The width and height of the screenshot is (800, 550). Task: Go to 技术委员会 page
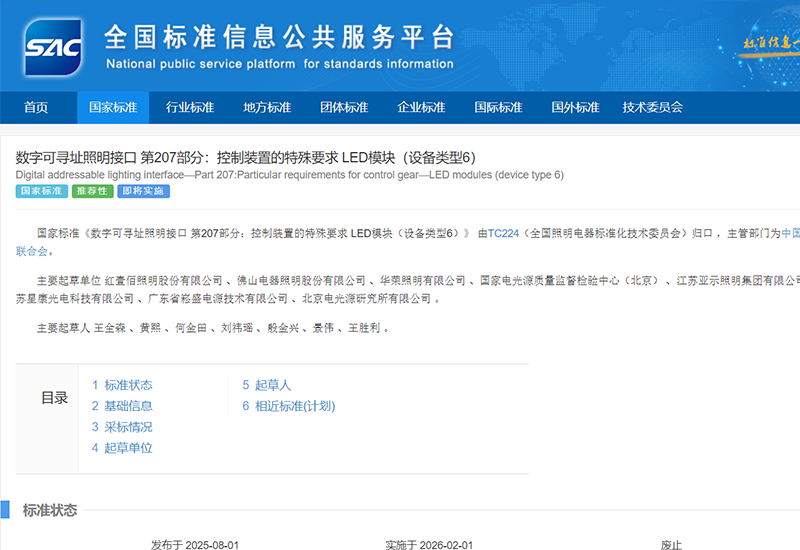coord(652,108)
